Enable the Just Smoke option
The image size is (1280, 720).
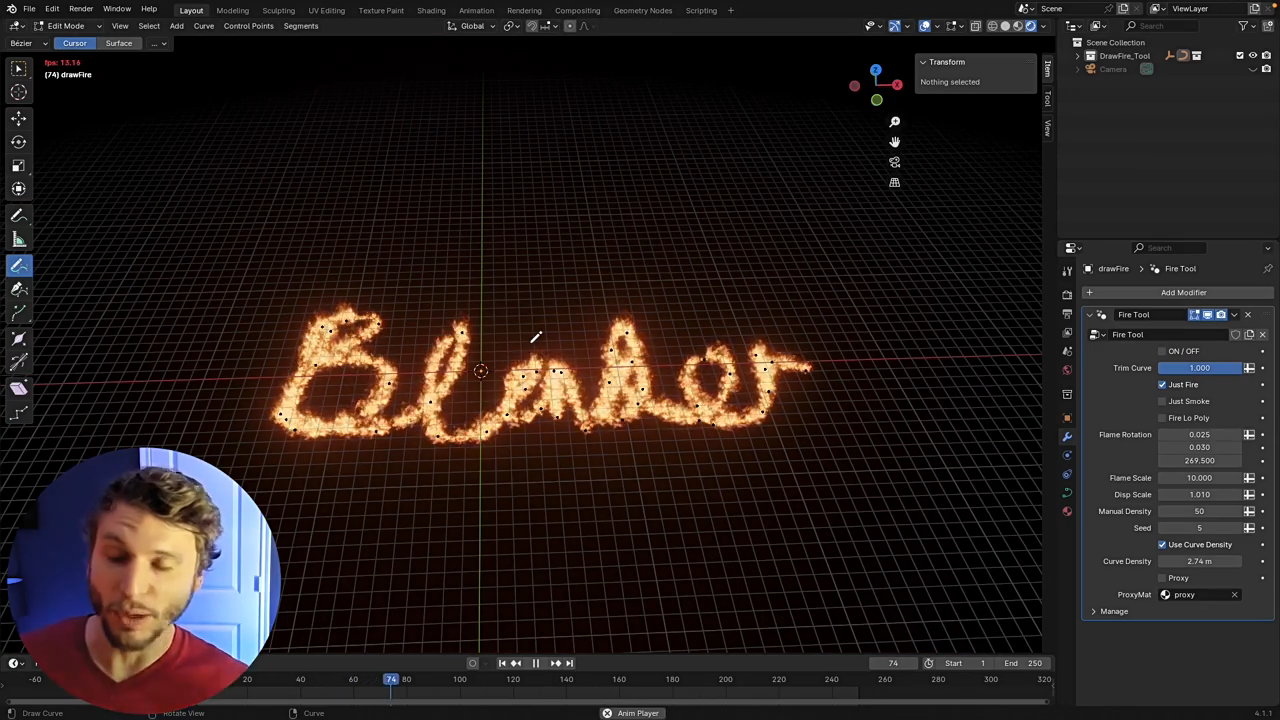point(1162,401)
